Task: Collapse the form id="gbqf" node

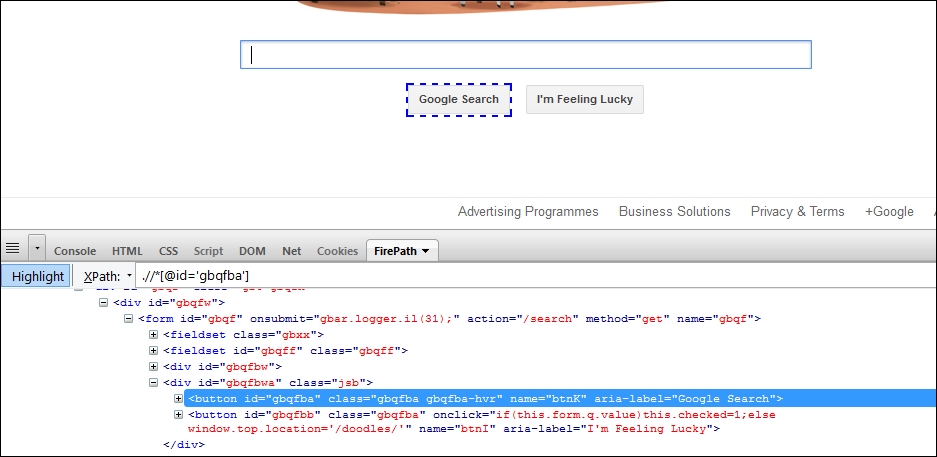Action: pyautogui.click(x=128, y=319)
